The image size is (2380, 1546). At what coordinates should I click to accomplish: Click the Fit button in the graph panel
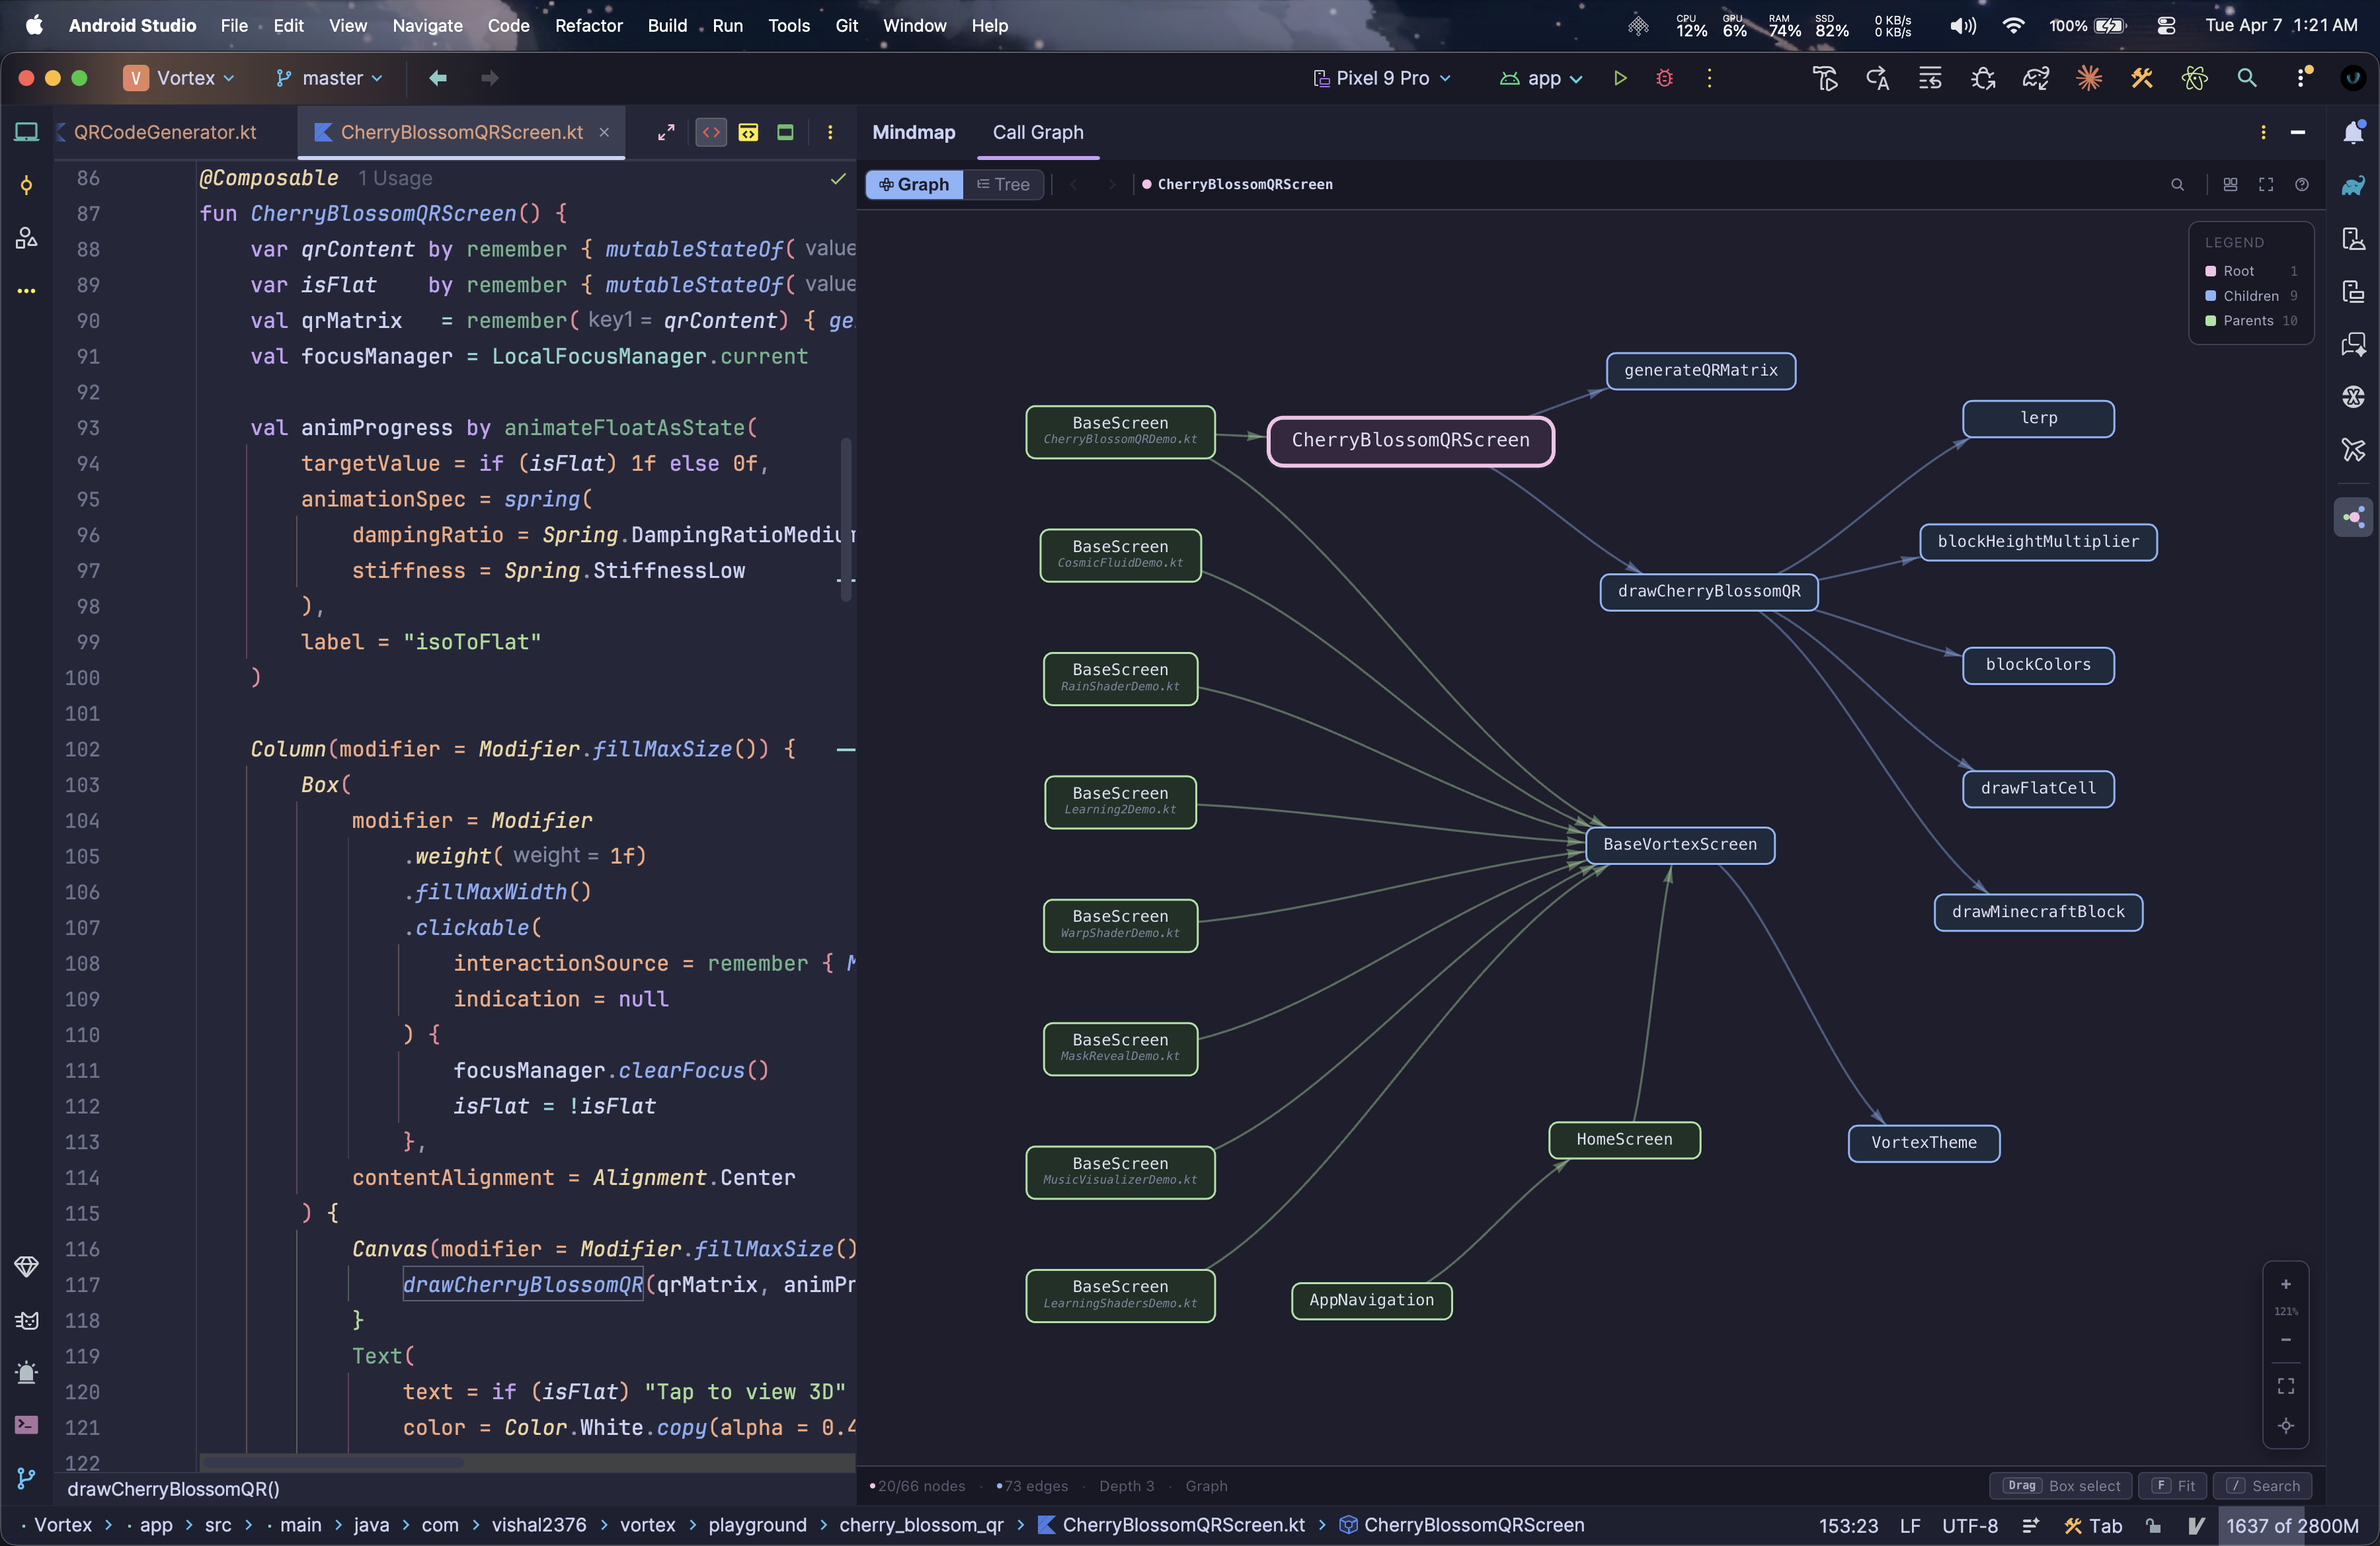click(x=2173, y=1486)
